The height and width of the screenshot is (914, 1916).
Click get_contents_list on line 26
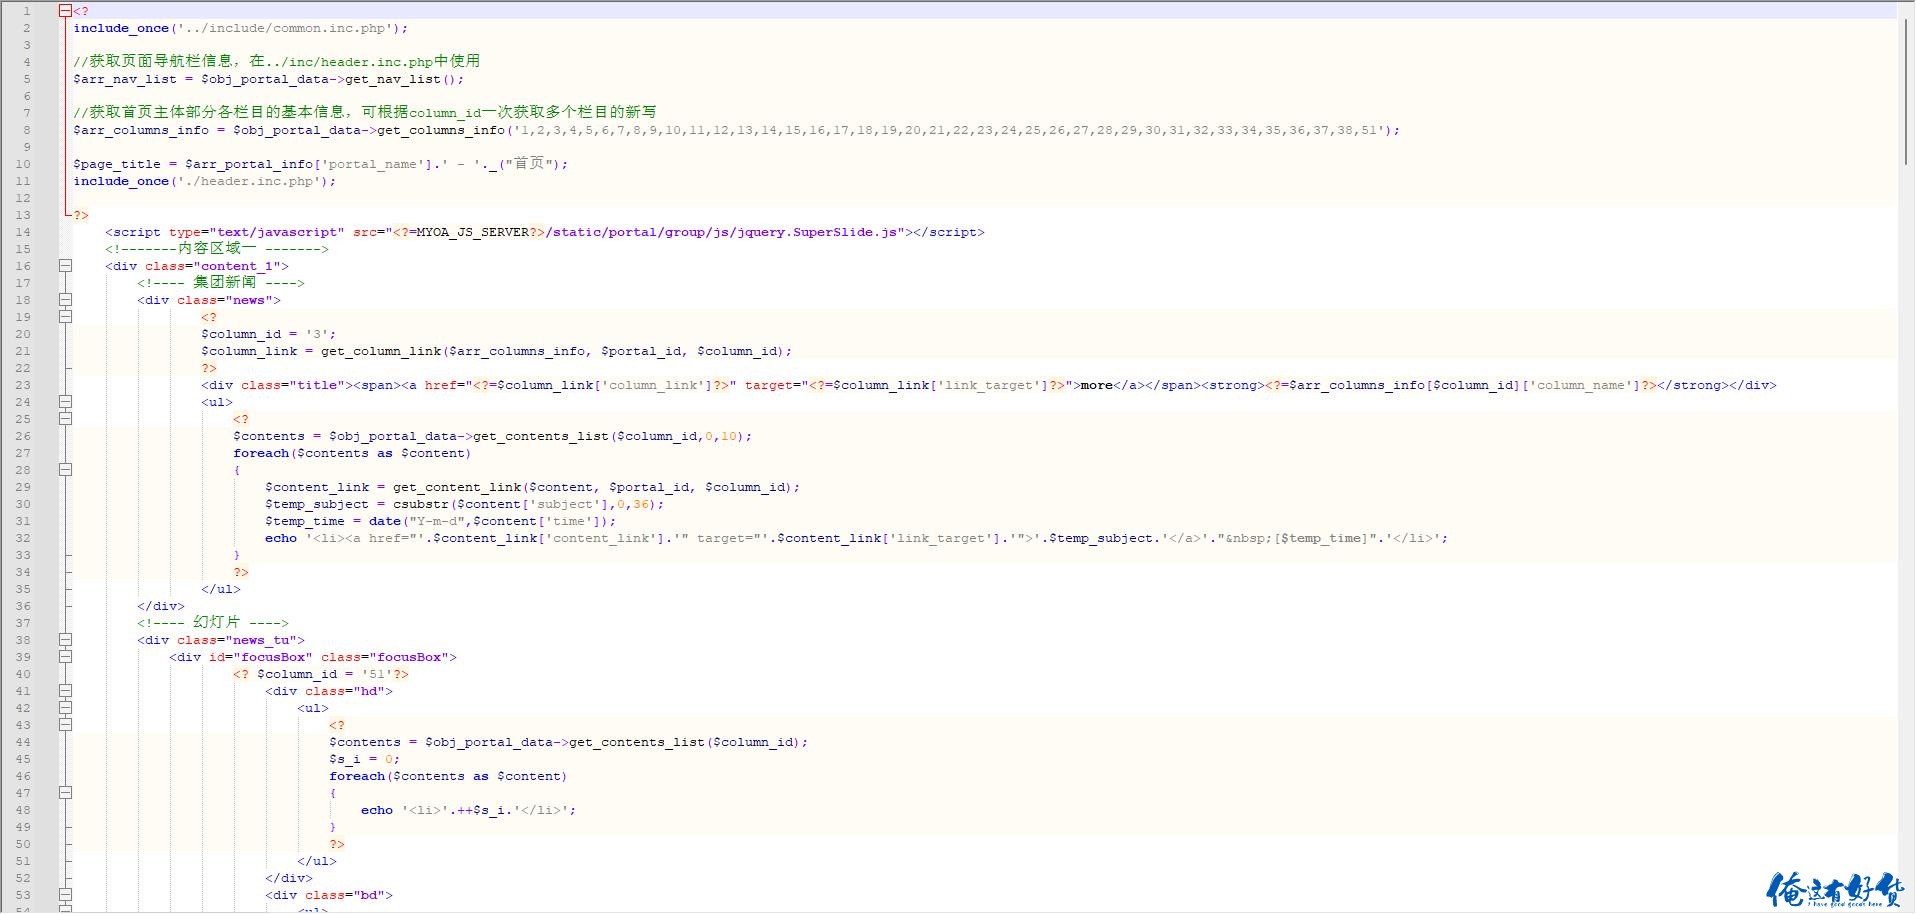[x=541, y=436]
